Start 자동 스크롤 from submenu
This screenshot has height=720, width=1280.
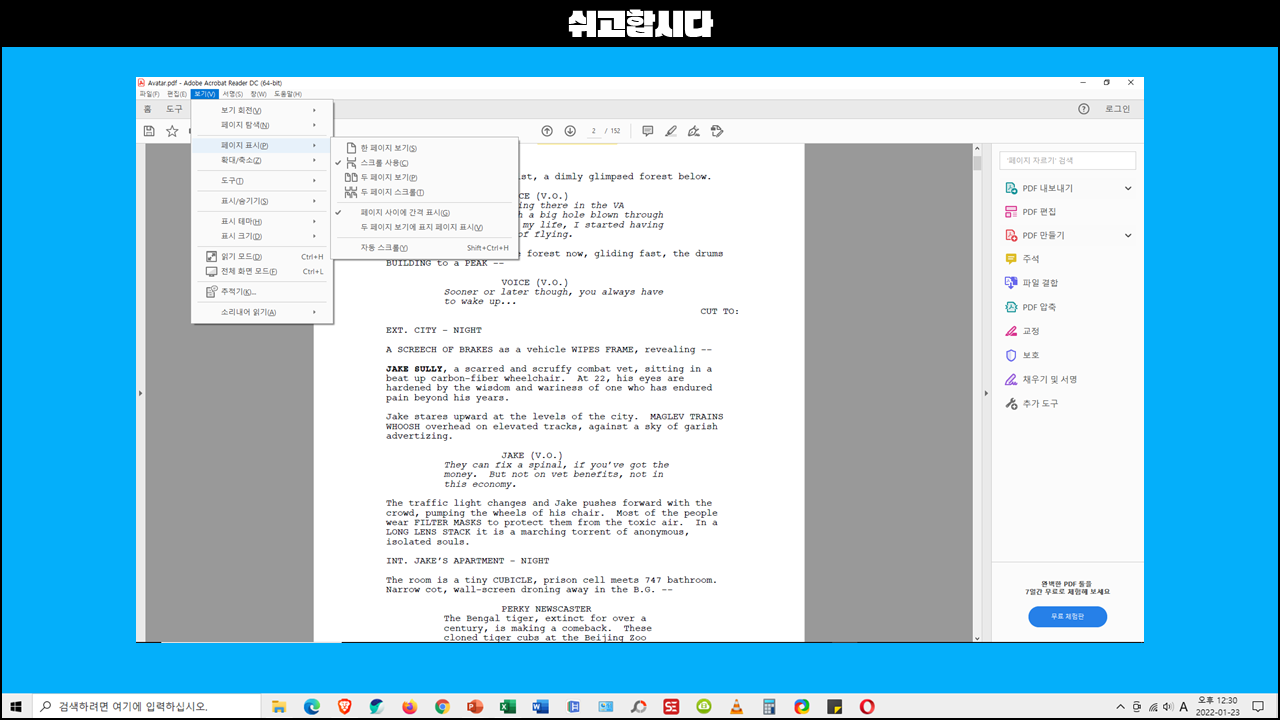(x=425, y=248)
